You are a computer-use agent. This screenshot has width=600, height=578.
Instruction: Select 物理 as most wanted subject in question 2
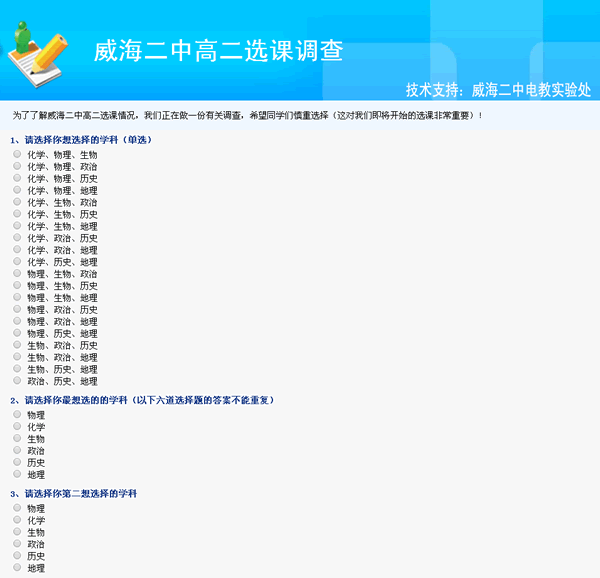tap(17, 414)
